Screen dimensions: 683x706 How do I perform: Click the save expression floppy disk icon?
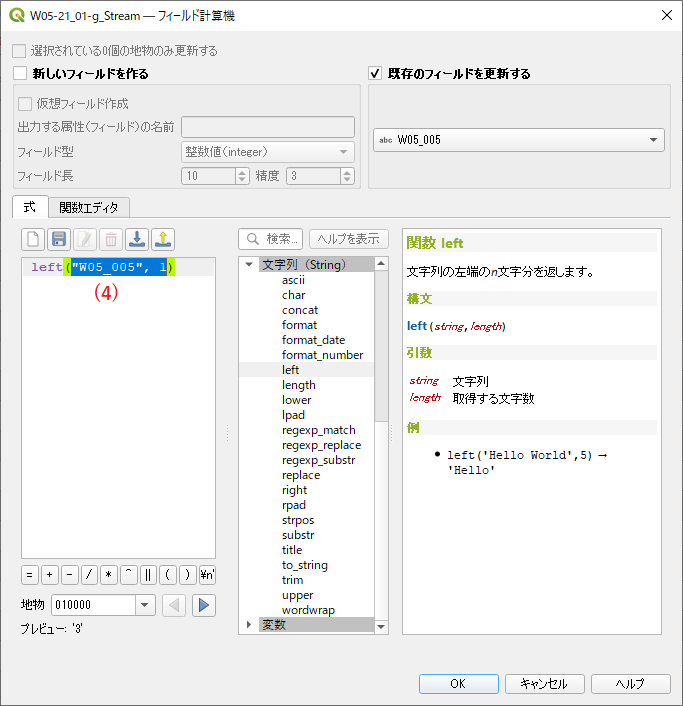pos(59,239)
